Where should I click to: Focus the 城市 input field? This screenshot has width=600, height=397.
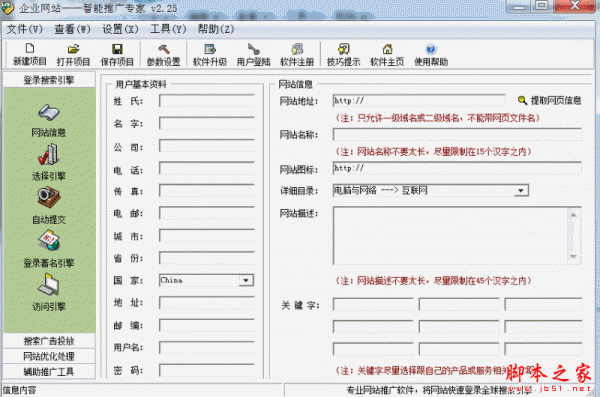click(x=207, y=236)
